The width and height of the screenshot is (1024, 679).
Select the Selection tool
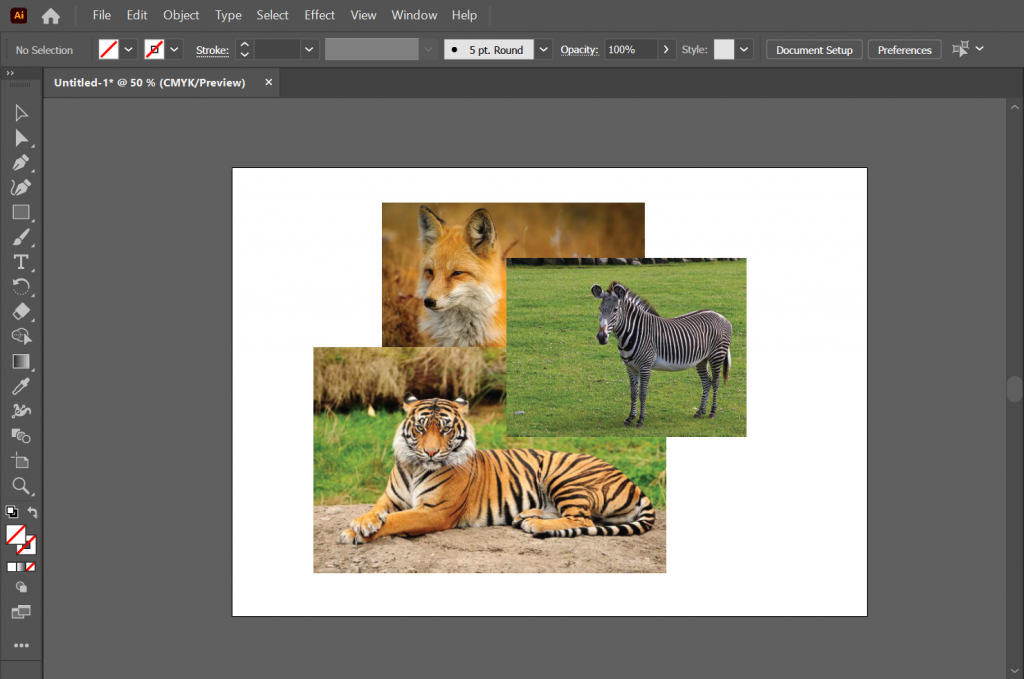[21, 112]
